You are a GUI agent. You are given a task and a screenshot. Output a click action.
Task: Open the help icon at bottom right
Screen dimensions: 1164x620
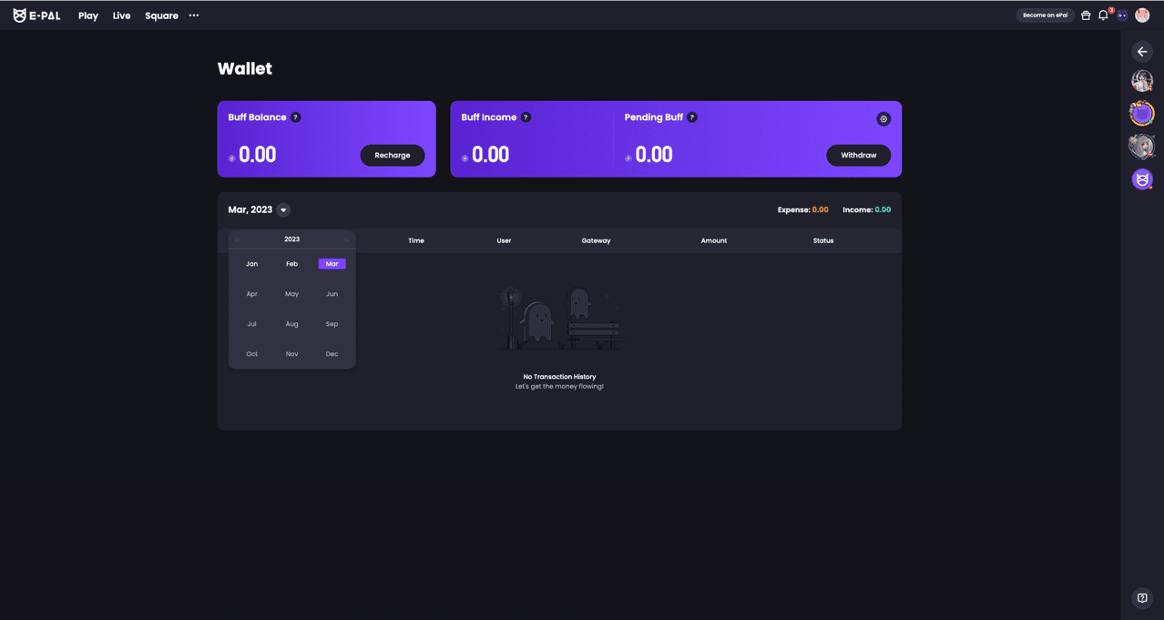(1141, 598)
